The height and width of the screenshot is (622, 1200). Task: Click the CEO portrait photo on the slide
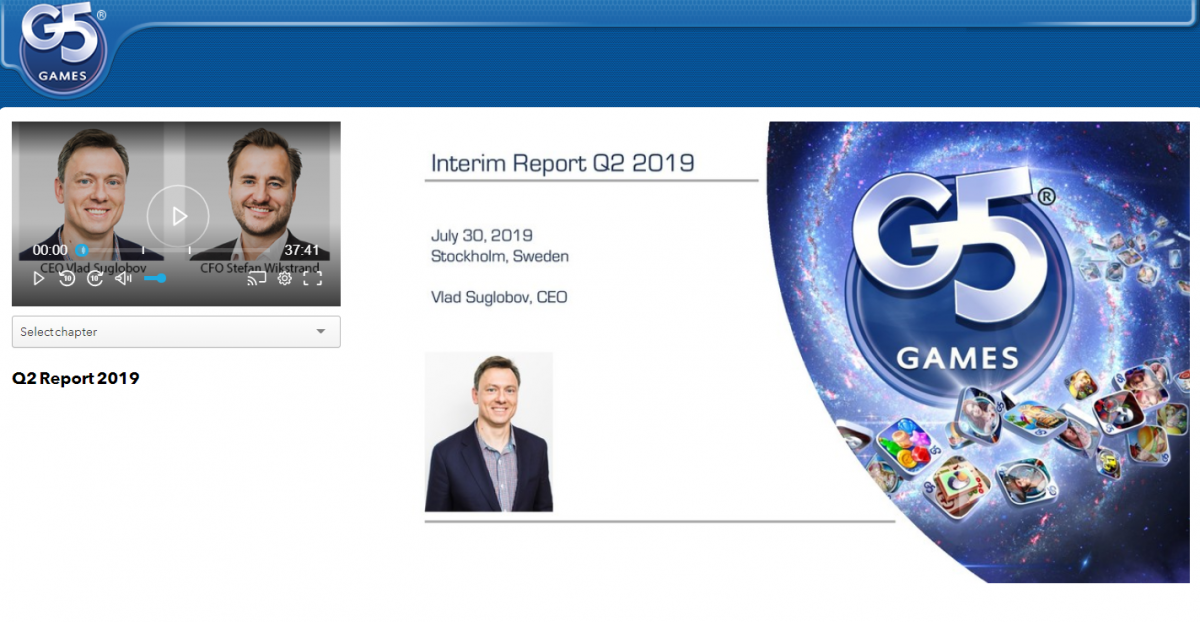489,432
